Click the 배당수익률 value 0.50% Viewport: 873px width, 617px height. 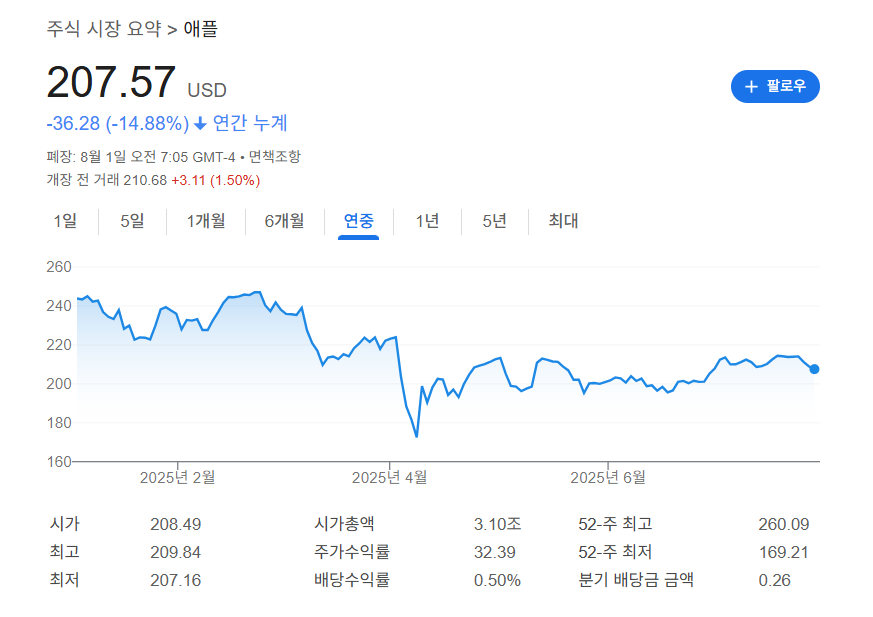pos(497,580)
